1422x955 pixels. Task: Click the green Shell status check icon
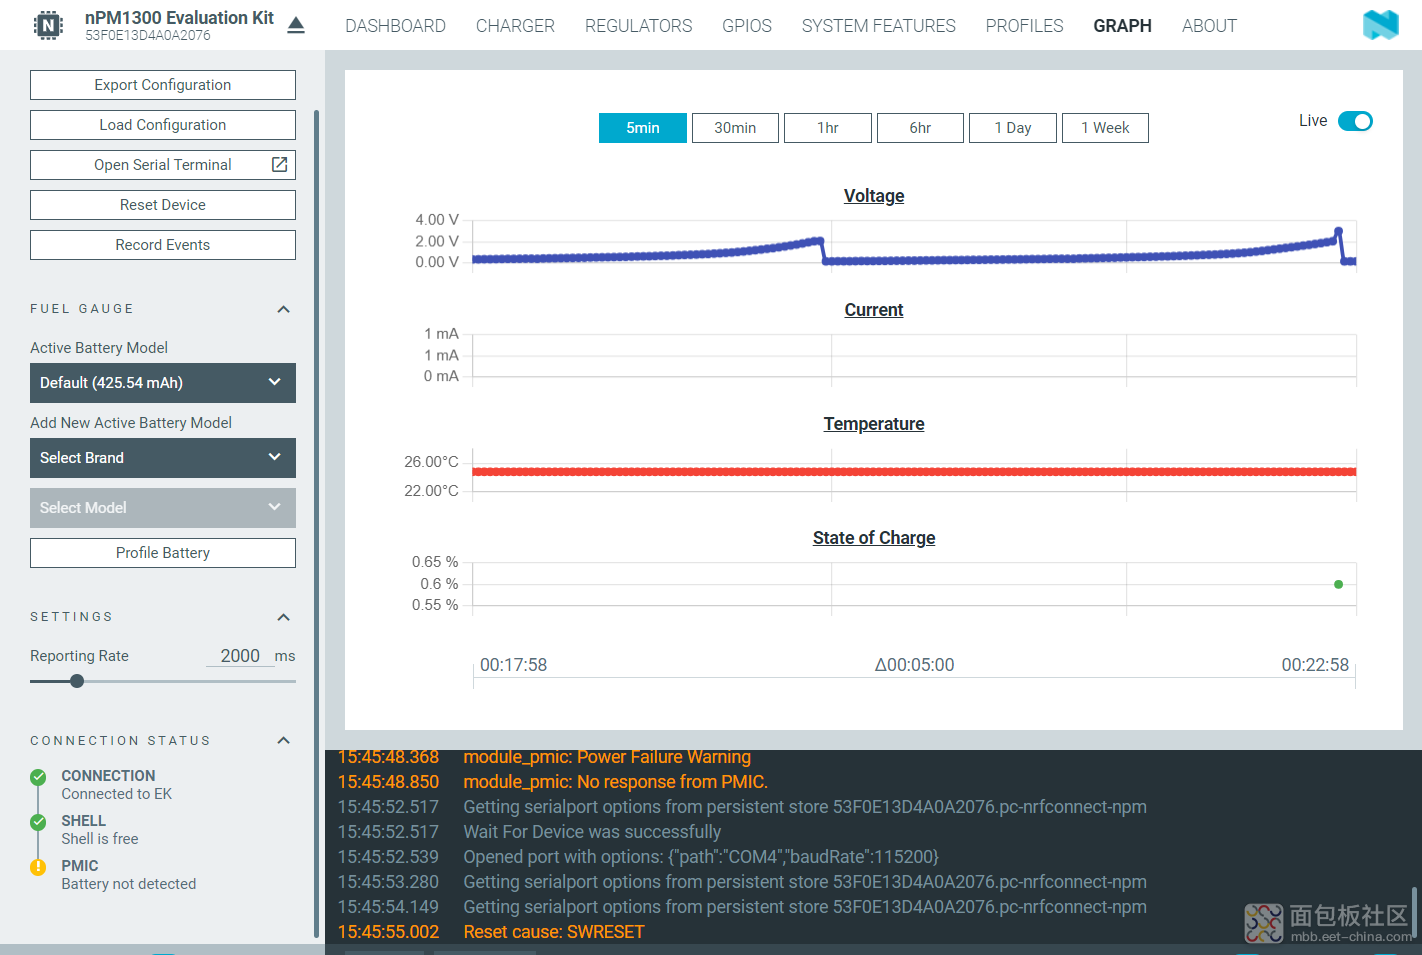[38, 822]
